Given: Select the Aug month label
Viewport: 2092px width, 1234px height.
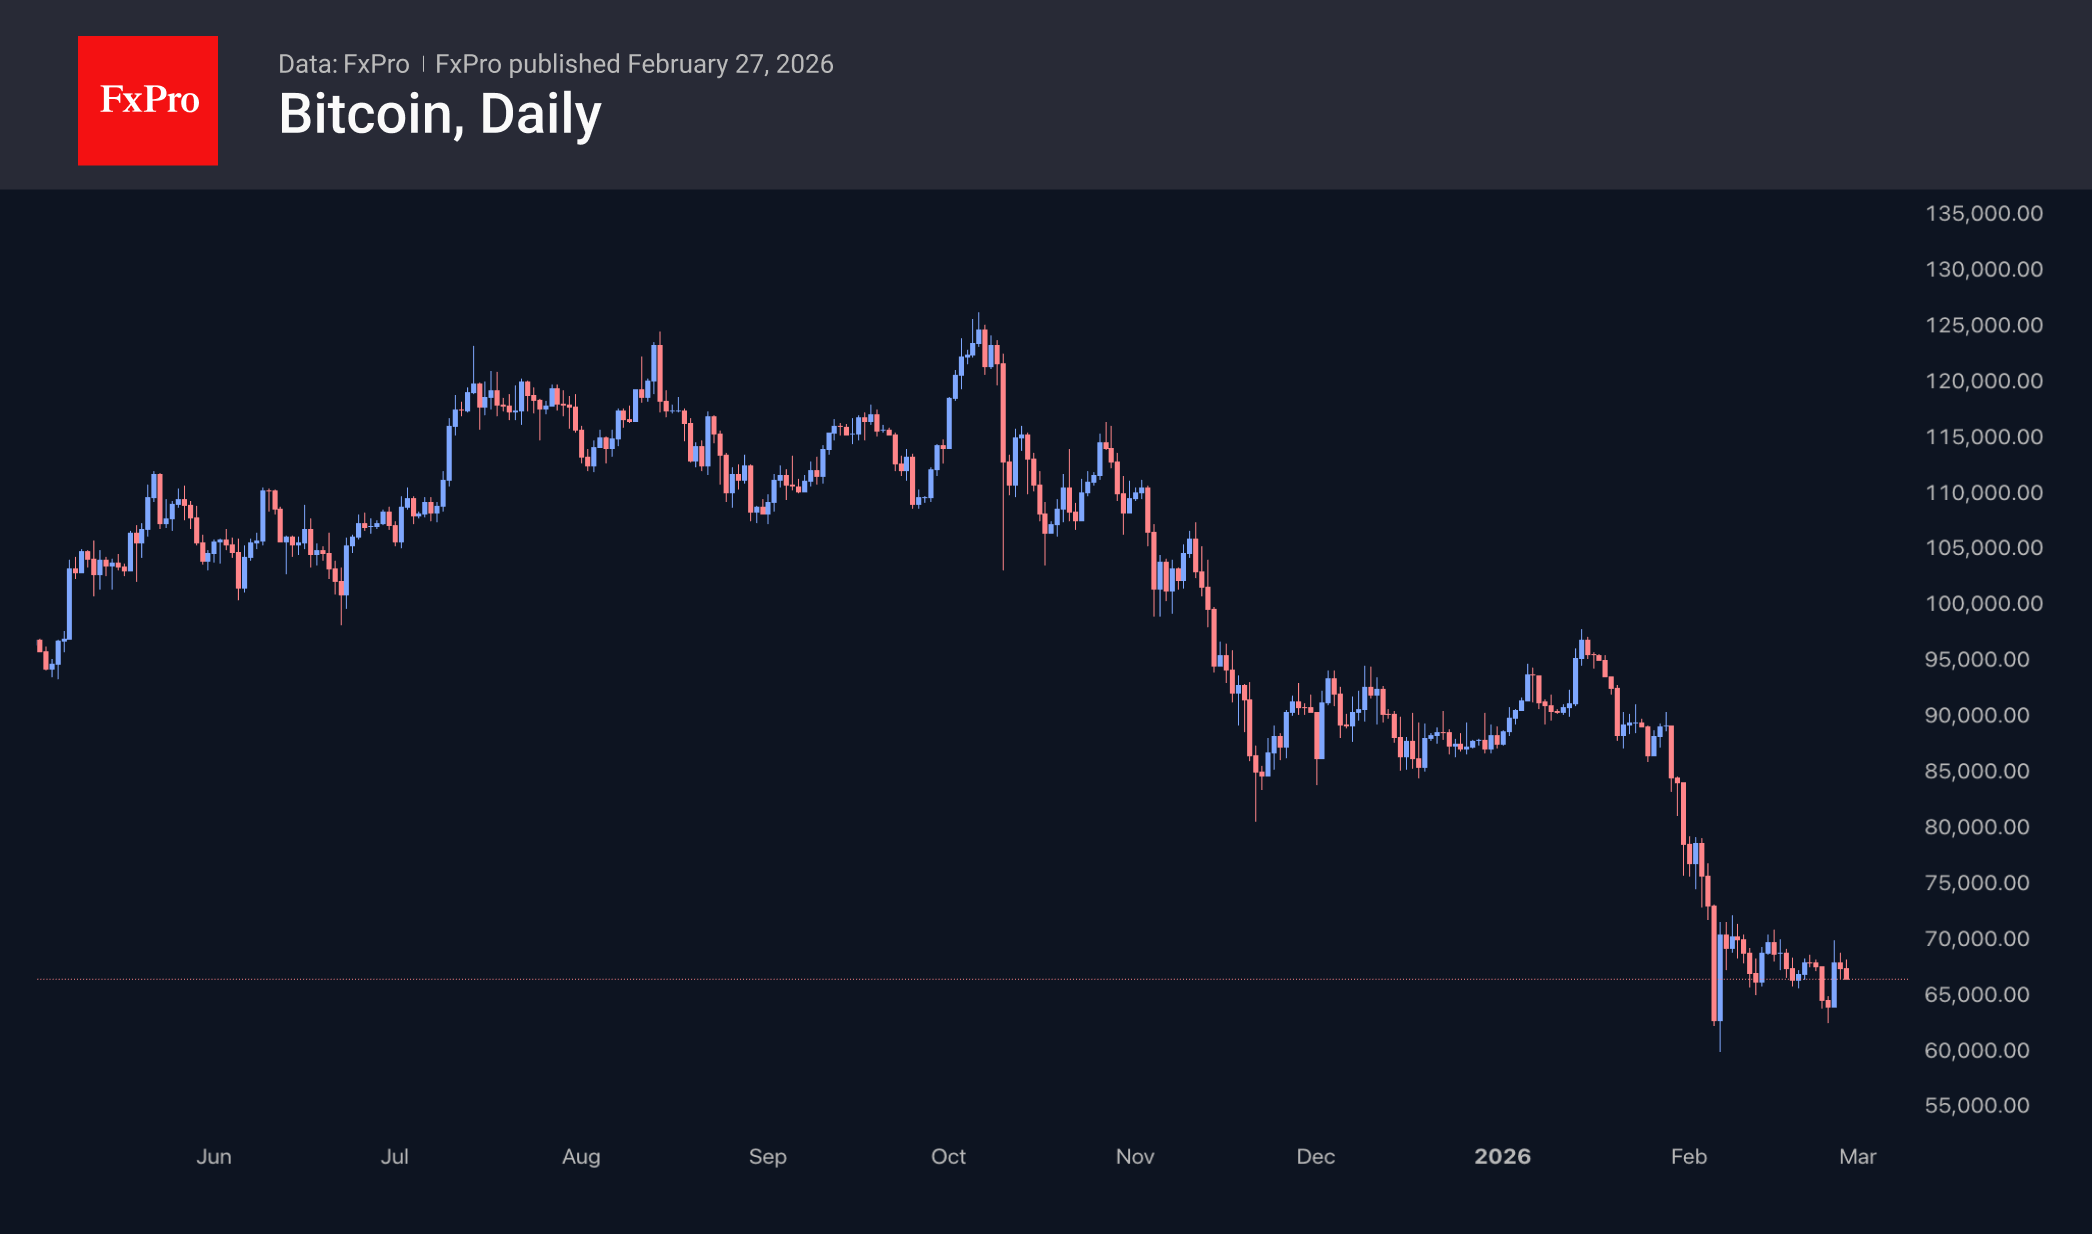Looking at the screenshot, I should tap(581, 1156).
